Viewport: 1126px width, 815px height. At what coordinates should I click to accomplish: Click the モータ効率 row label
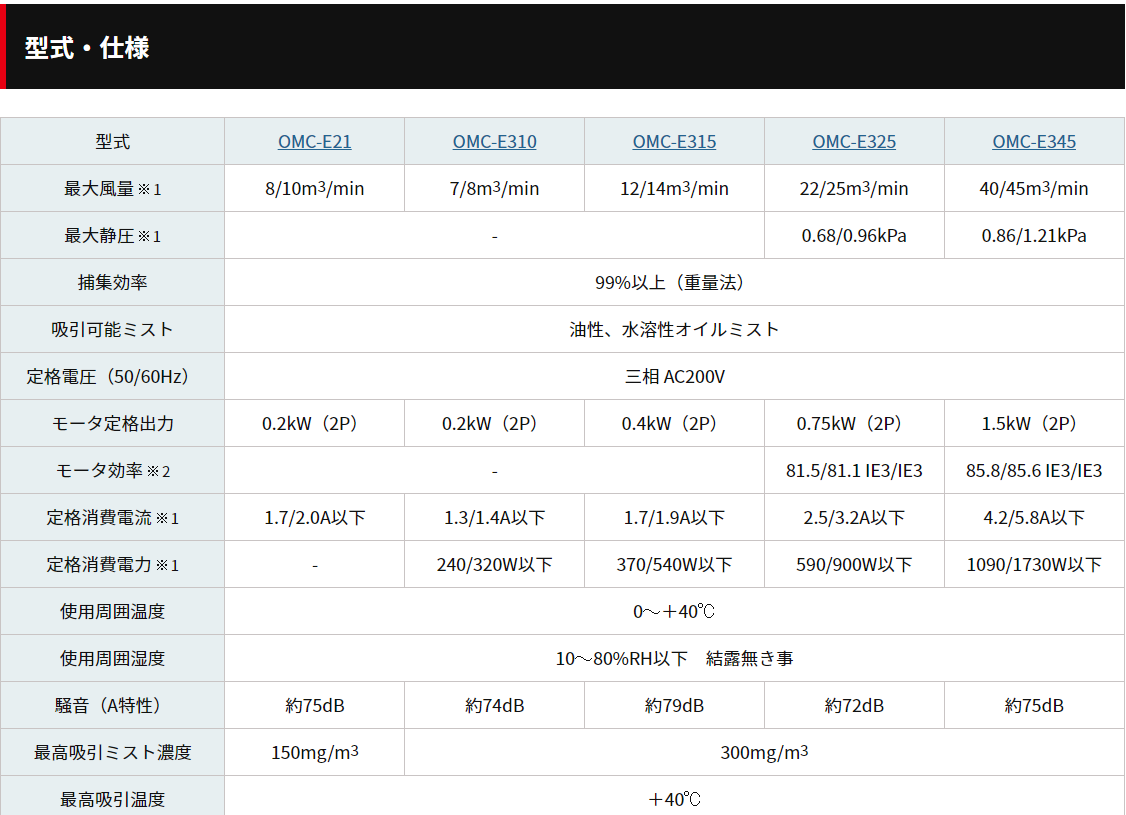[x=113, y=471]
